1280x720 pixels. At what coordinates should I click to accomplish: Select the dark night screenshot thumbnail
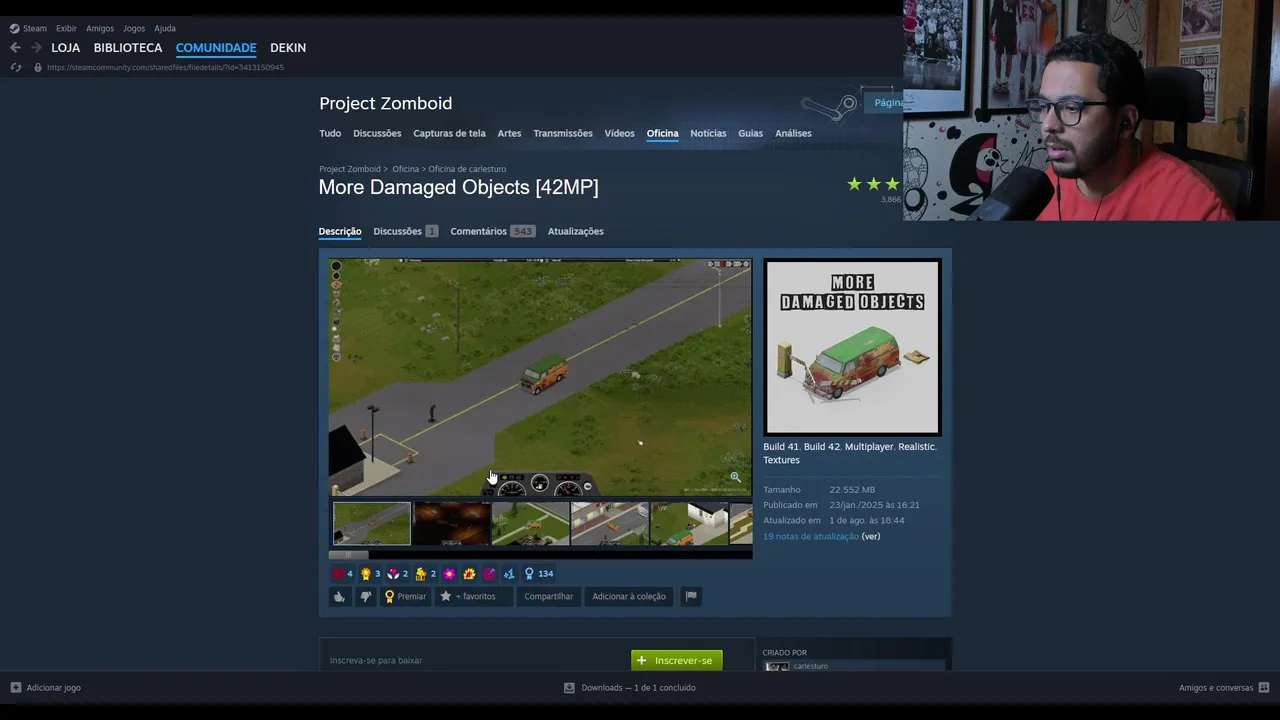point(451,524)
